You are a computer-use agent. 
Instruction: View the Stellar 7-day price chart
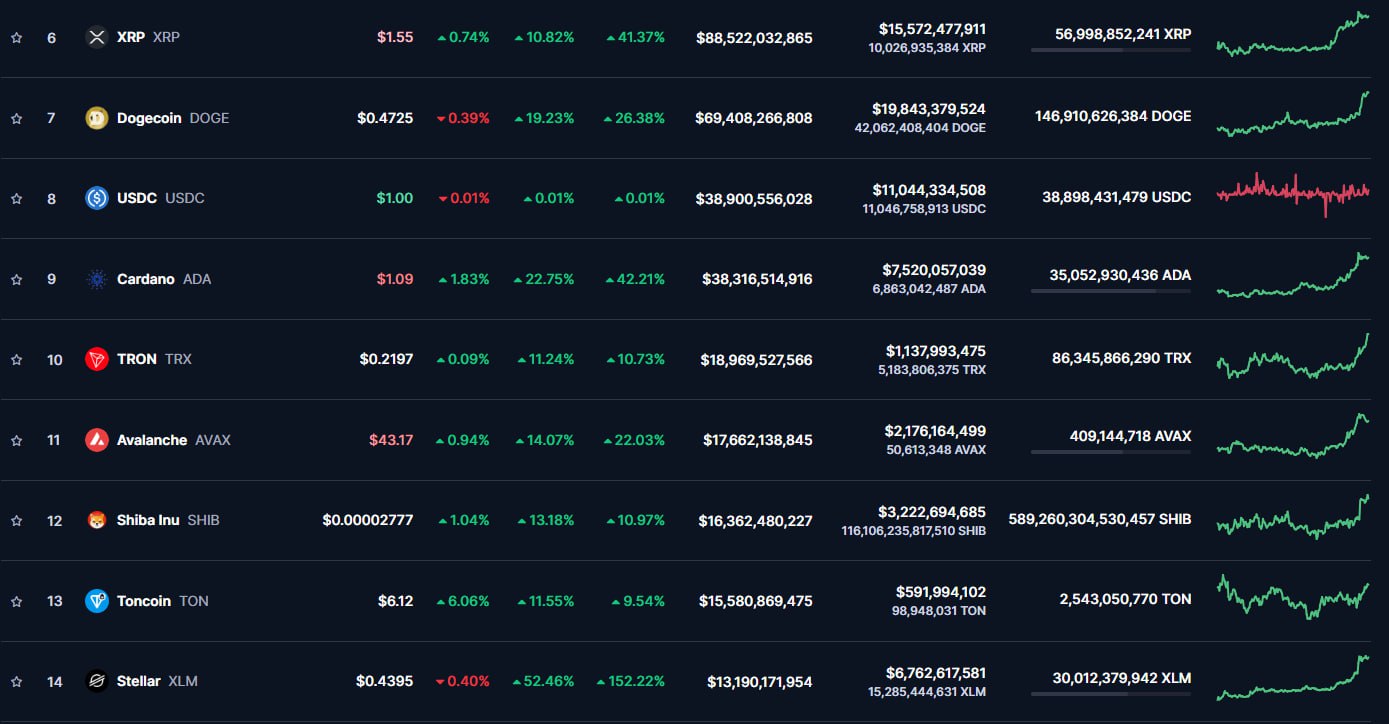pyautogui.click(x=1293, y=677)
